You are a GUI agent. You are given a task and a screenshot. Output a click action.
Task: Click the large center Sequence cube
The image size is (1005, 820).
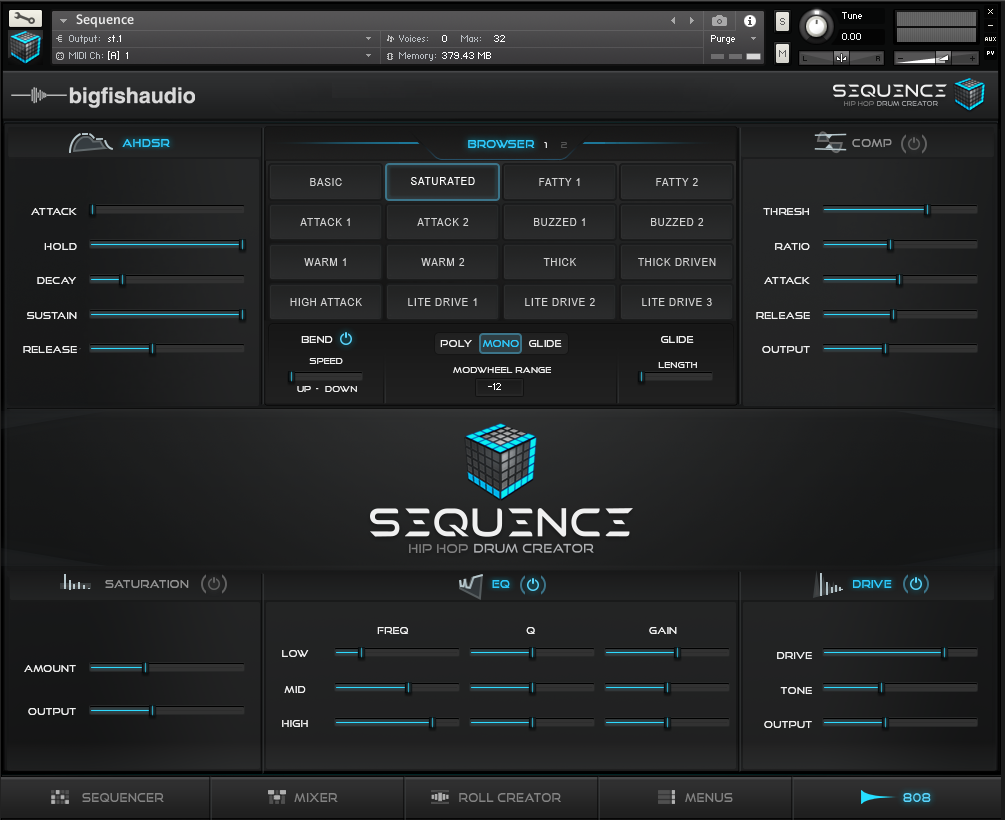point(501,461)
